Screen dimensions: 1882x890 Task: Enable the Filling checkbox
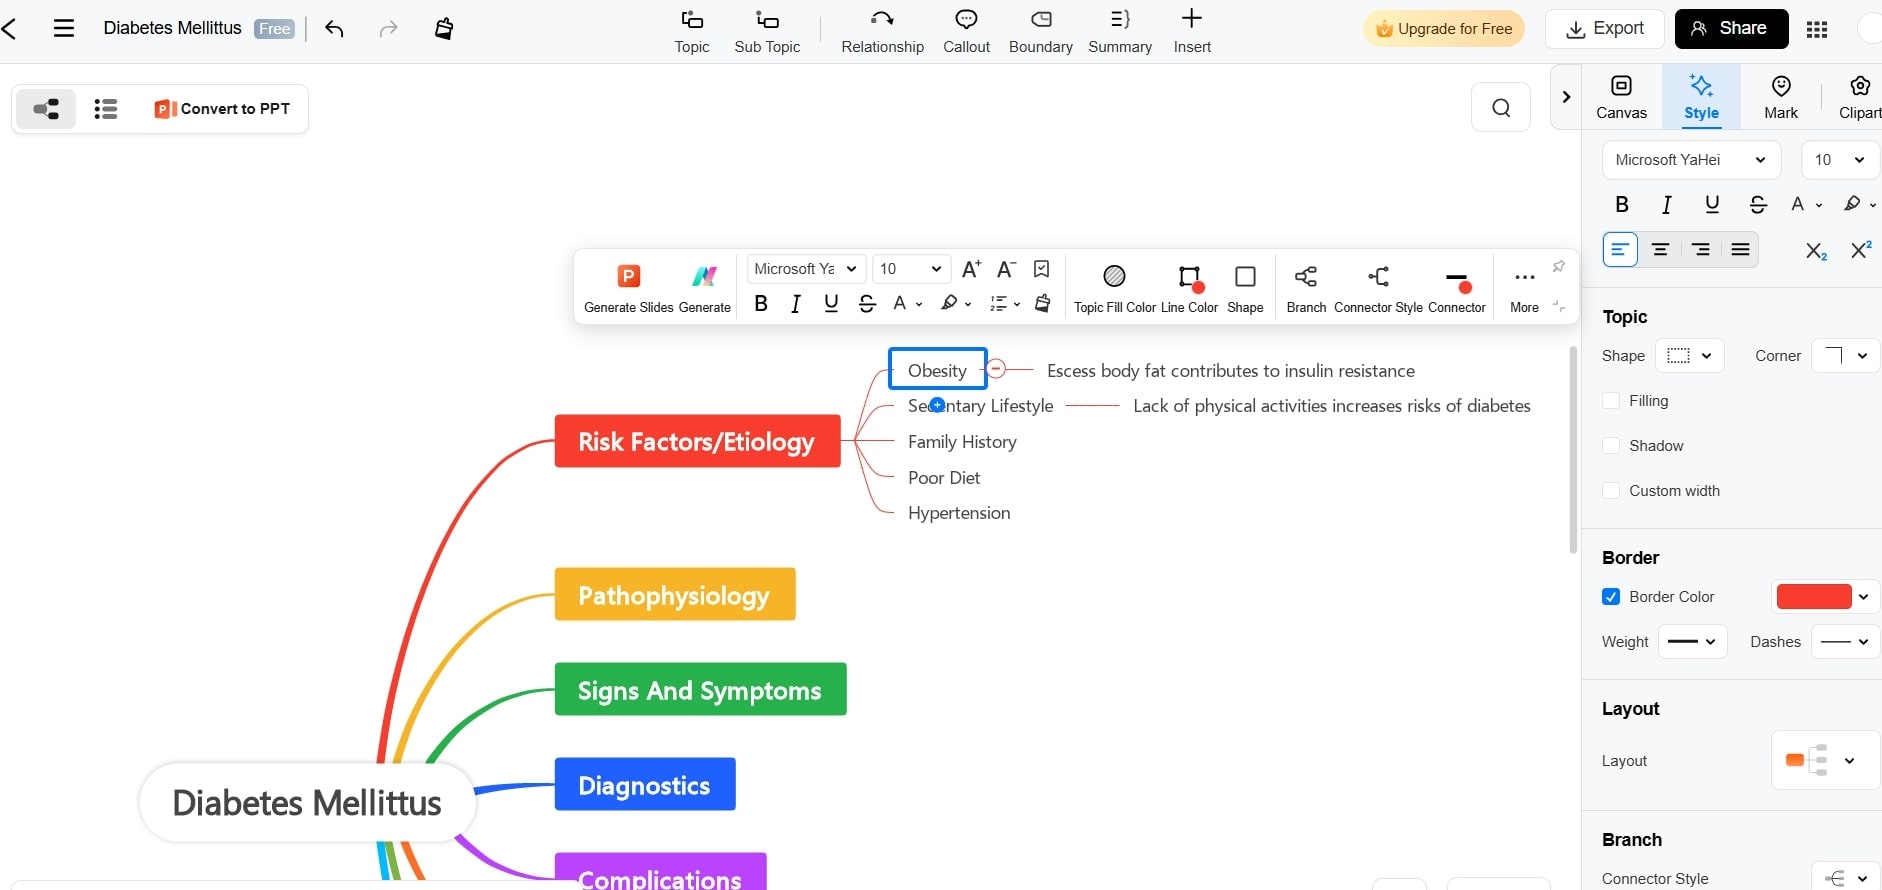(1611, 401)
